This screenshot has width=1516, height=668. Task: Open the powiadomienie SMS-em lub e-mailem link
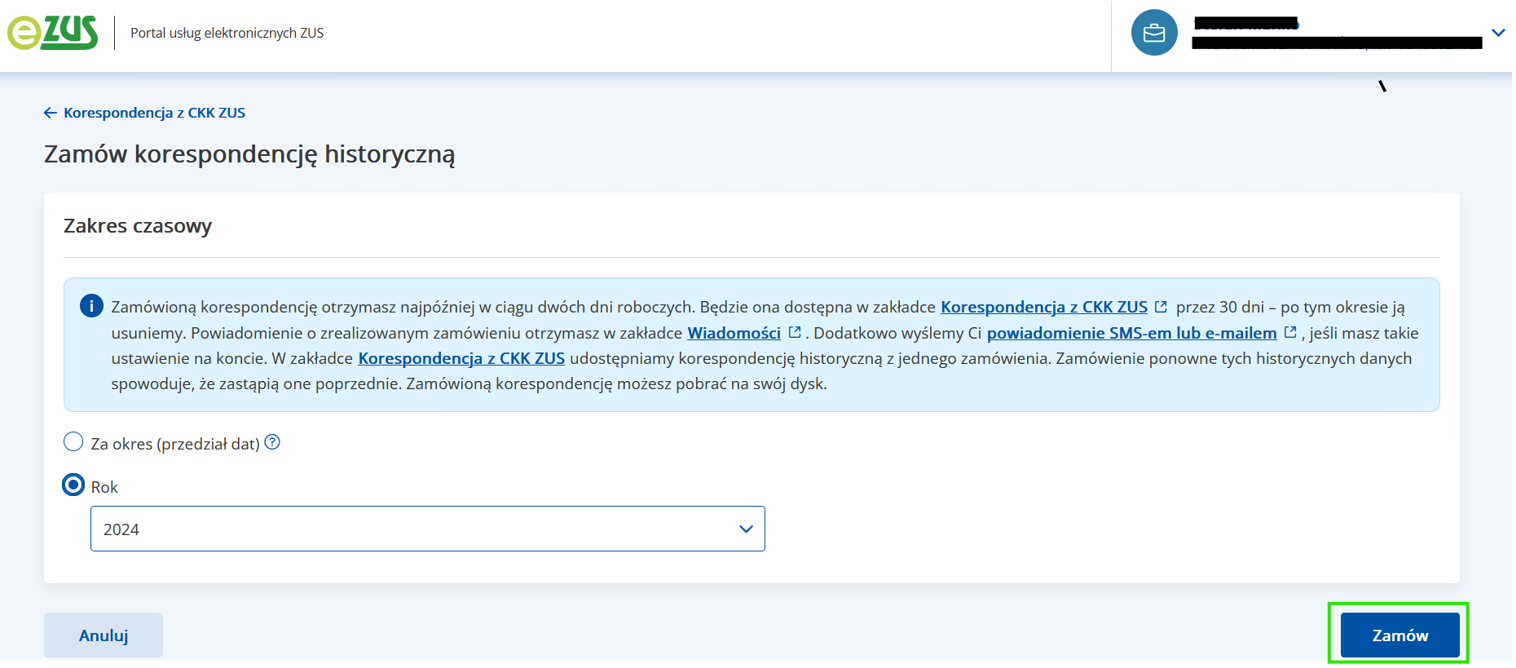coord(1131,333)
